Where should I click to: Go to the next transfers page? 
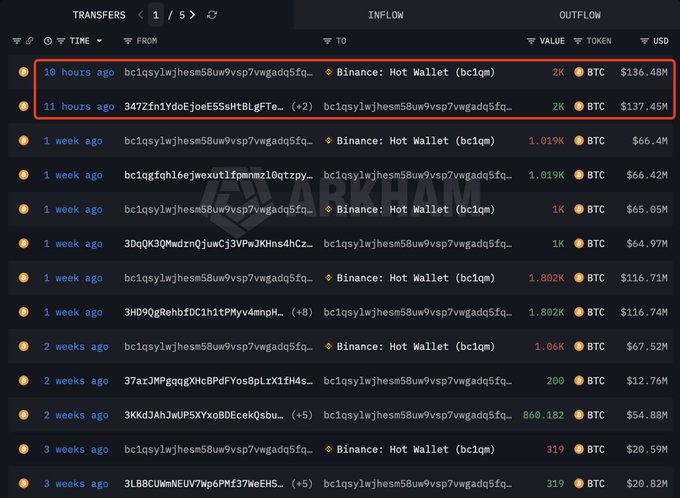point(193,15)
